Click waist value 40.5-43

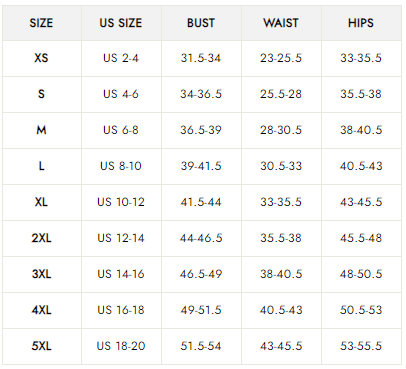point(281,310)
